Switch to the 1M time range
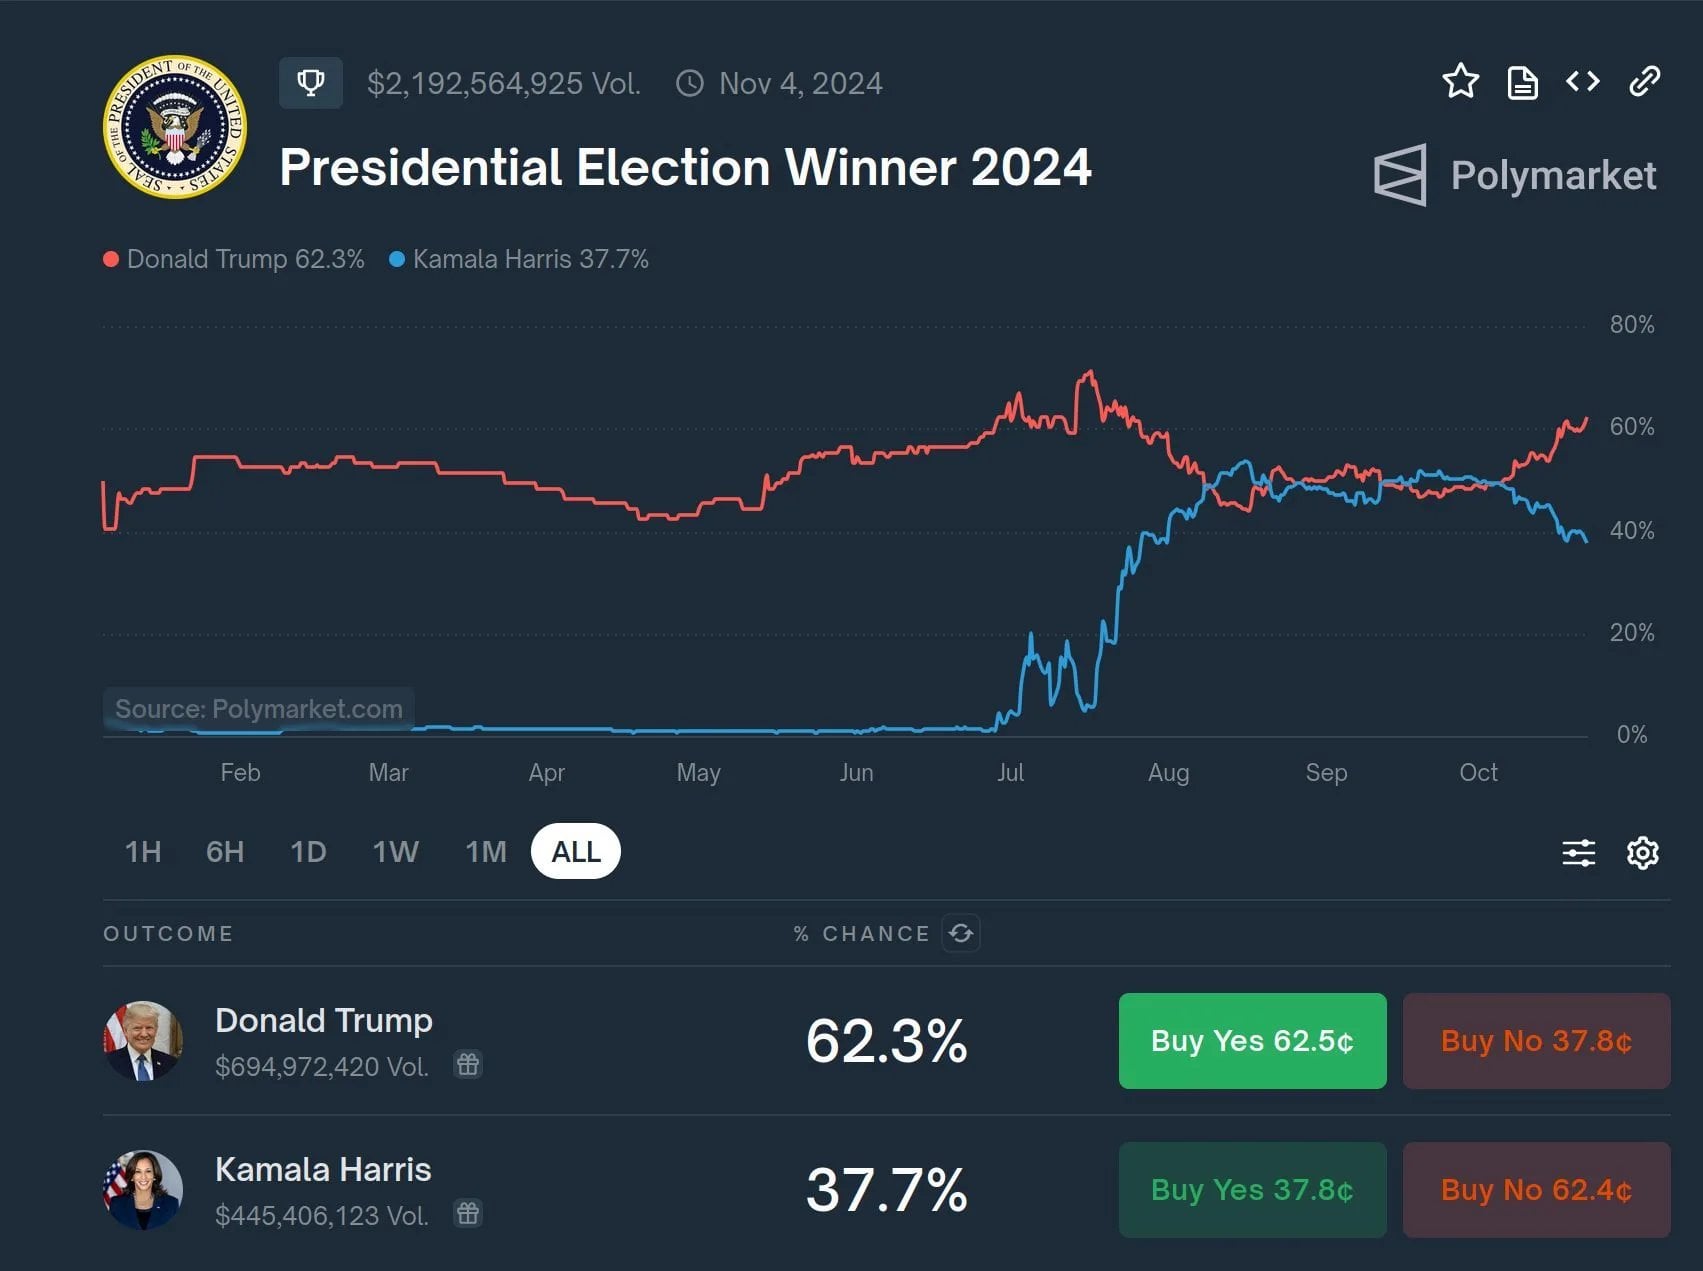Viewport: 1703px width, 1271px height. click(x=486, y=852)
